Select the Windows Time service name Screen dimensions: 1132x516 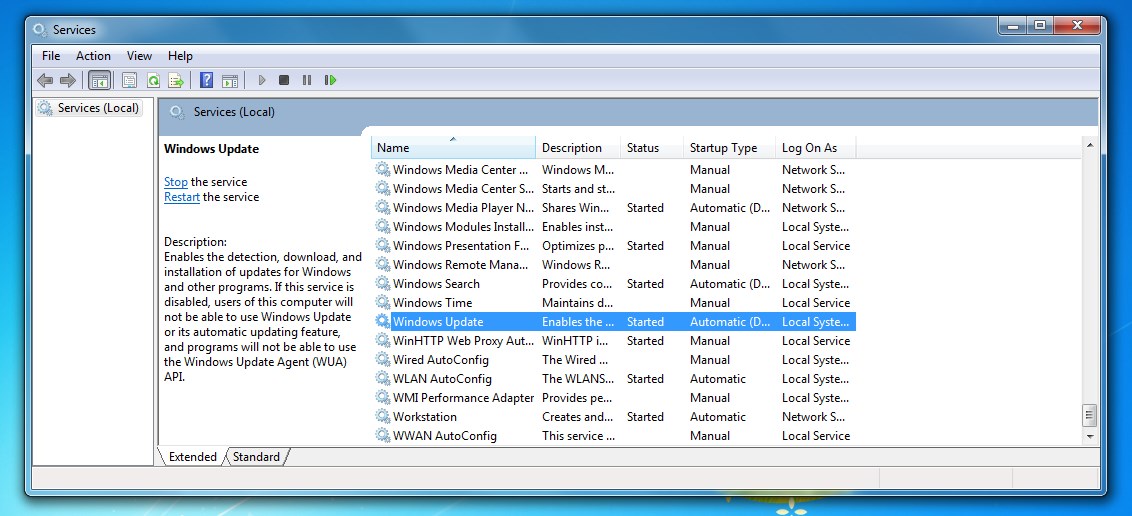pos(432,302)
